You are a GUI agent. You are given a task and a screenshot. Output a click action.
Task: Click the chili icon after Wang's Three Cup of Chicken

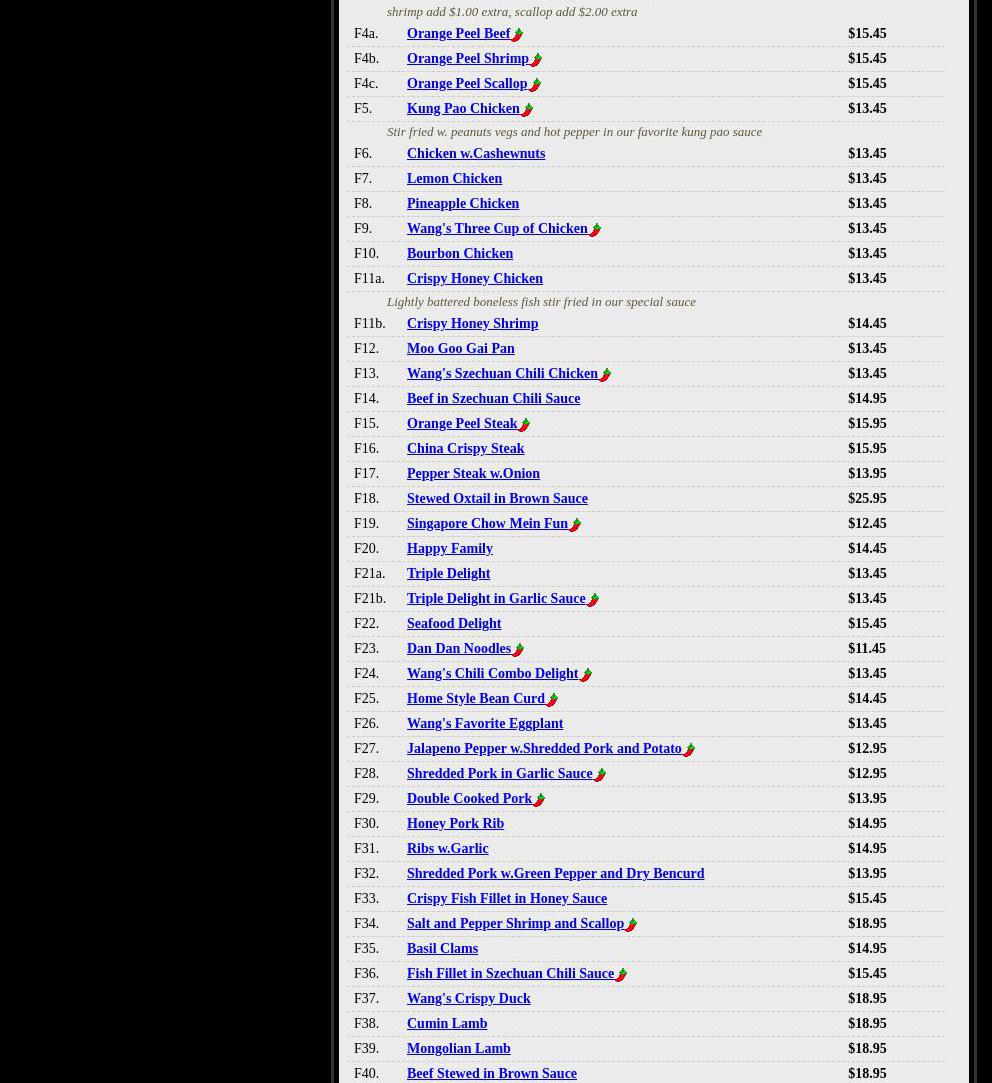(595, 230)
